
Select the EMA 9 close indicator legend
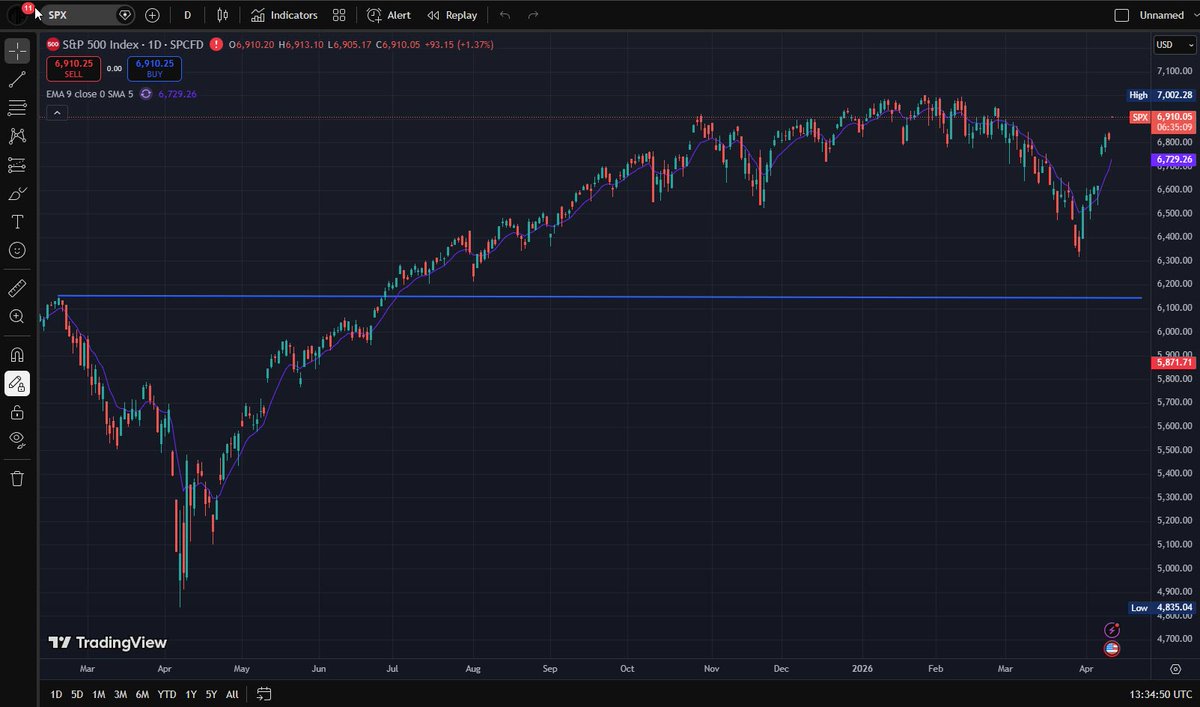point(89,93)
